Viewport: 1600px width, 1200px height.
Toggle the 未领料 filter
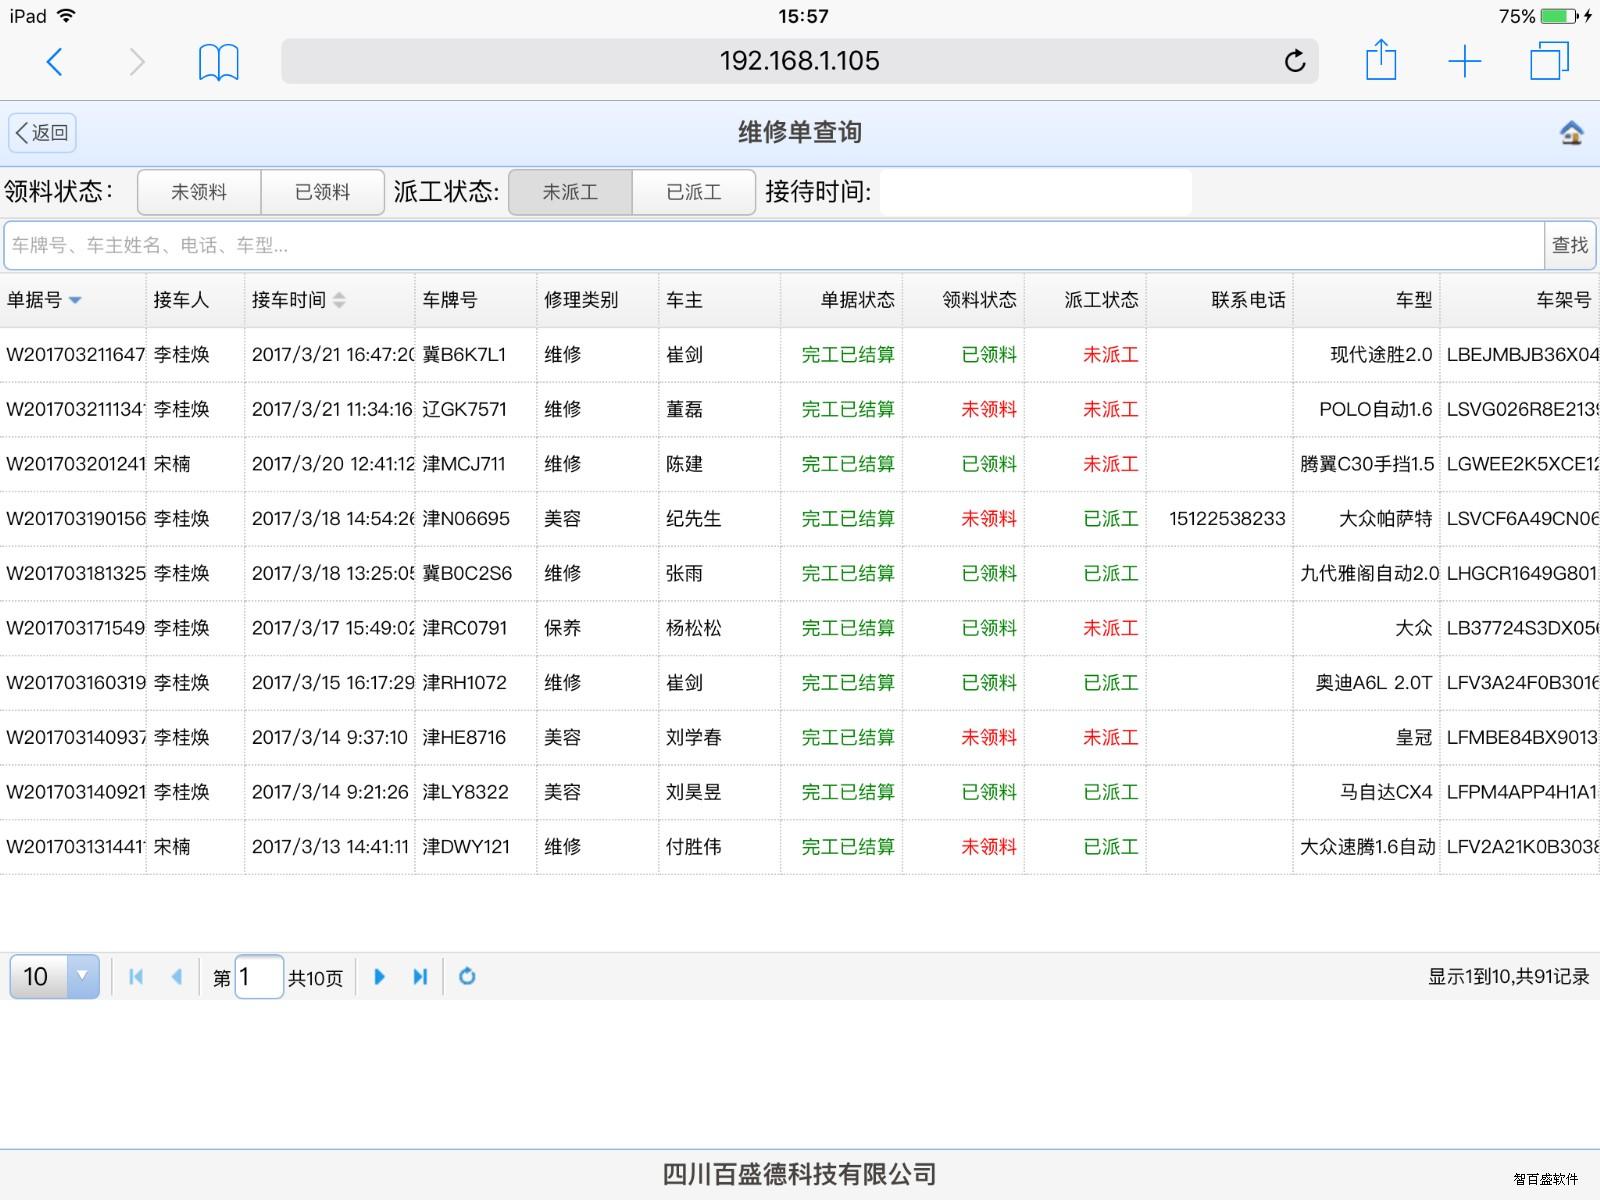pyautogui.click(x=199, y=192)
